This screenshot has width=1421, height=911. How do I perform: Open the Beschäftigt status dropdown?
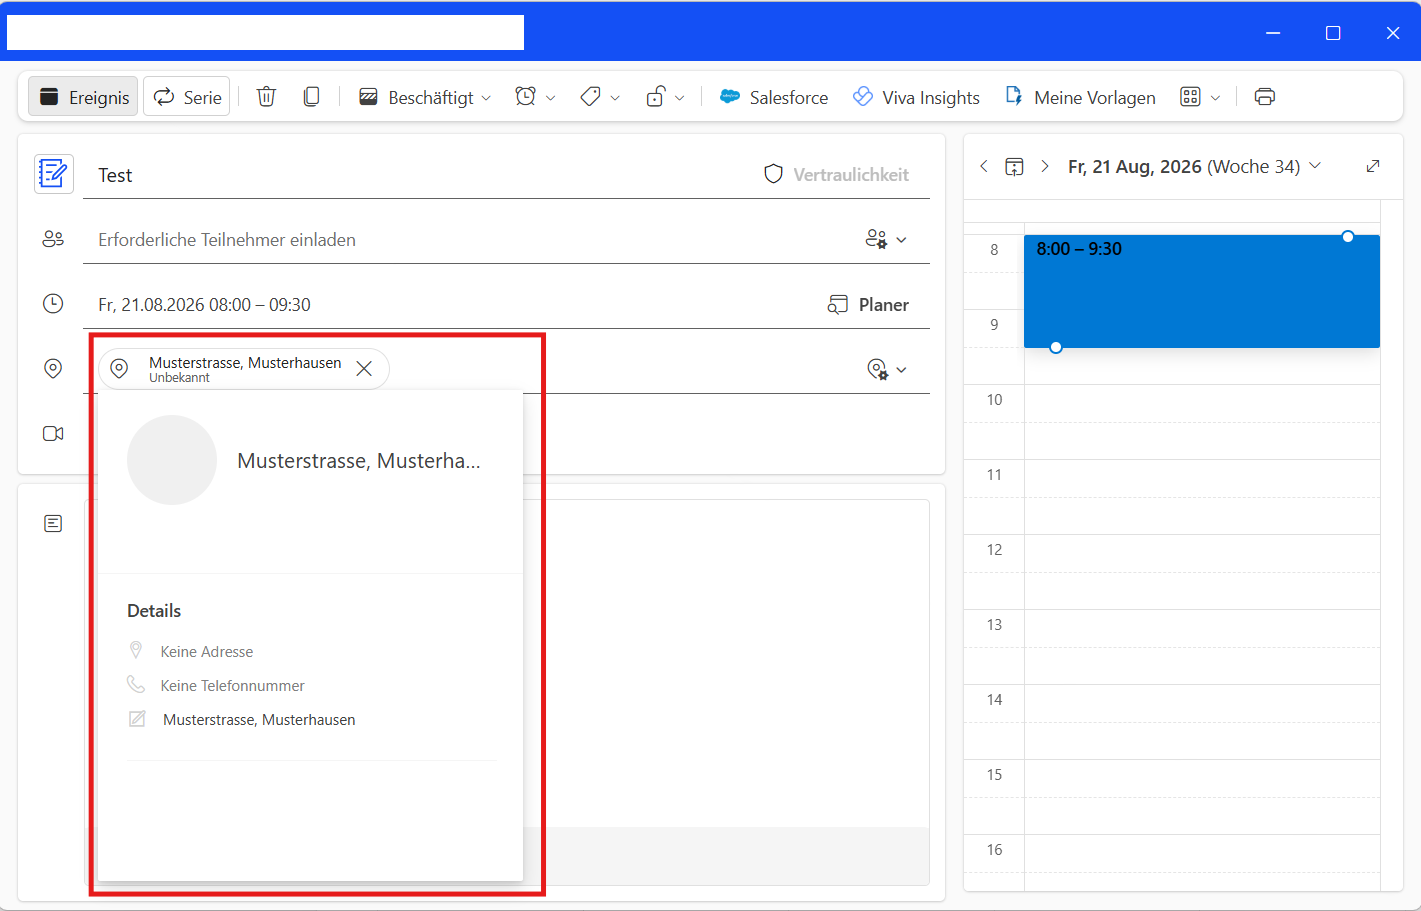(425, 97)
